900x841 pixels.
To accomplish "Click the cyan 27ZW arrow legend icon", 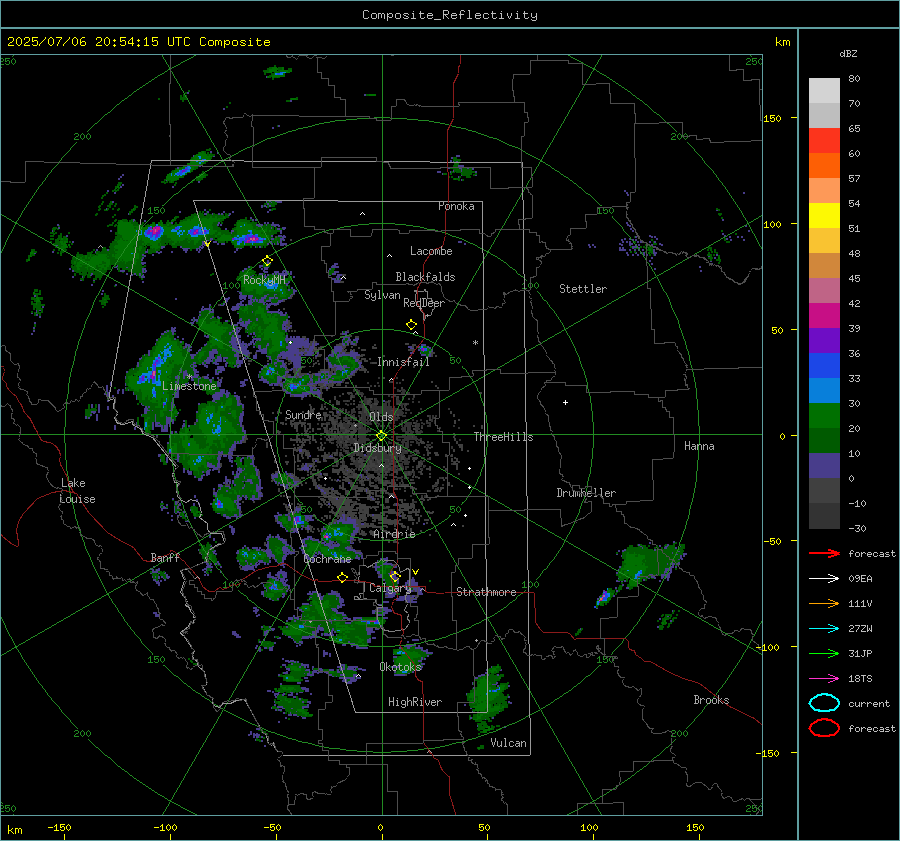I will tap(824, 628).
